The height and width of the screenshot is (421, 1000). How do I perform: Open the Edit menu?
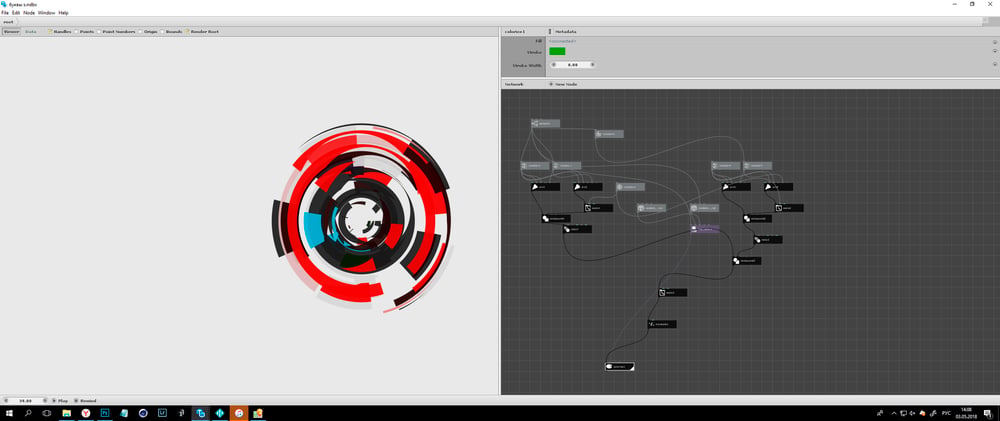pyautogui.click(x=16, y=13)
